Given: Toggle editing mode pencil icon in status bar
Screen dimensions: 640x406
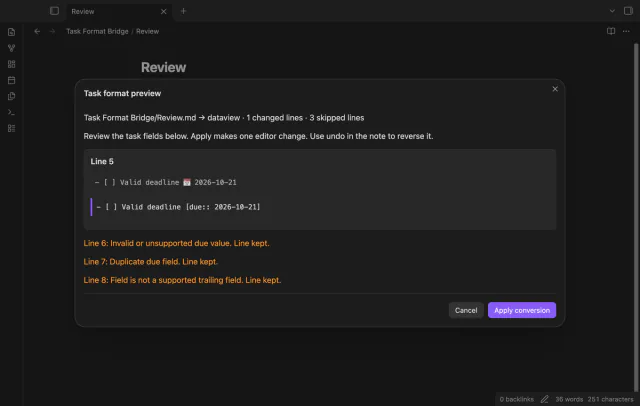Looking at the screenshot, I should pos(544,399).
